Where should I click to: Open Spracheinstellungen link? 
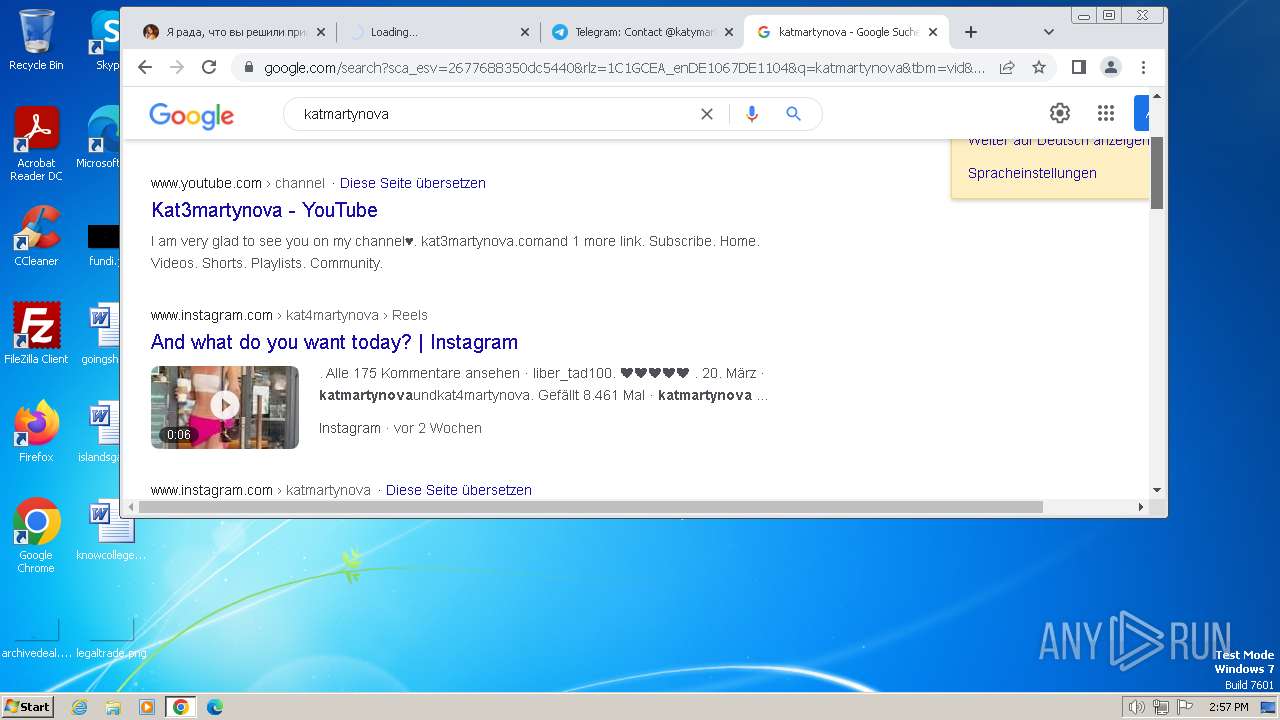pyautogui.click(x=1032, y=173)
